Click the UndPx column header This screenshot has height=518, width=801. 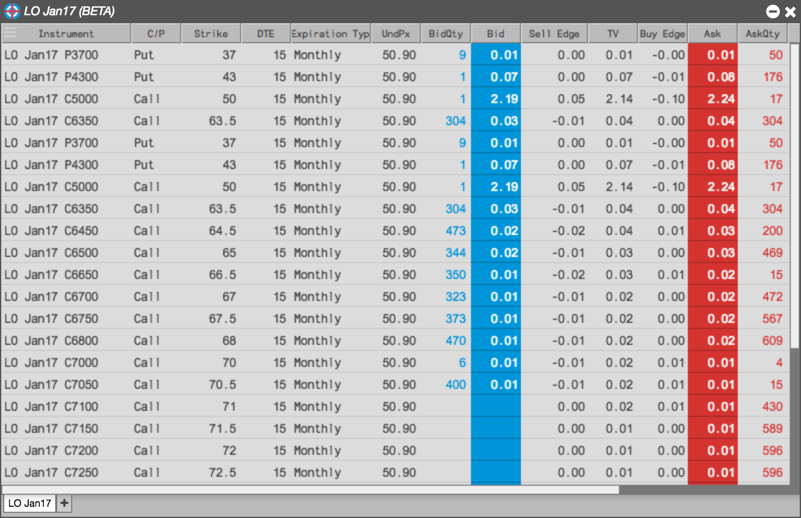(396, 34)
